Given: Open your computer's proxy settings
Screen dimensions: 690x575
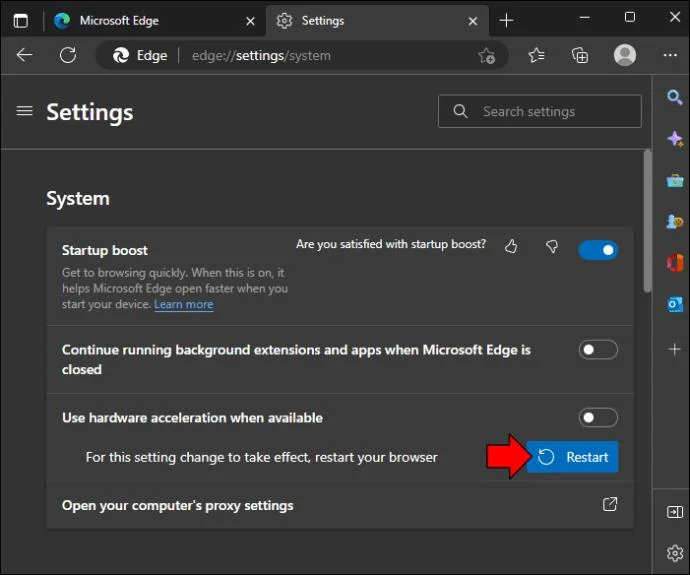Looking at the screenshot, I should point(340,505).
